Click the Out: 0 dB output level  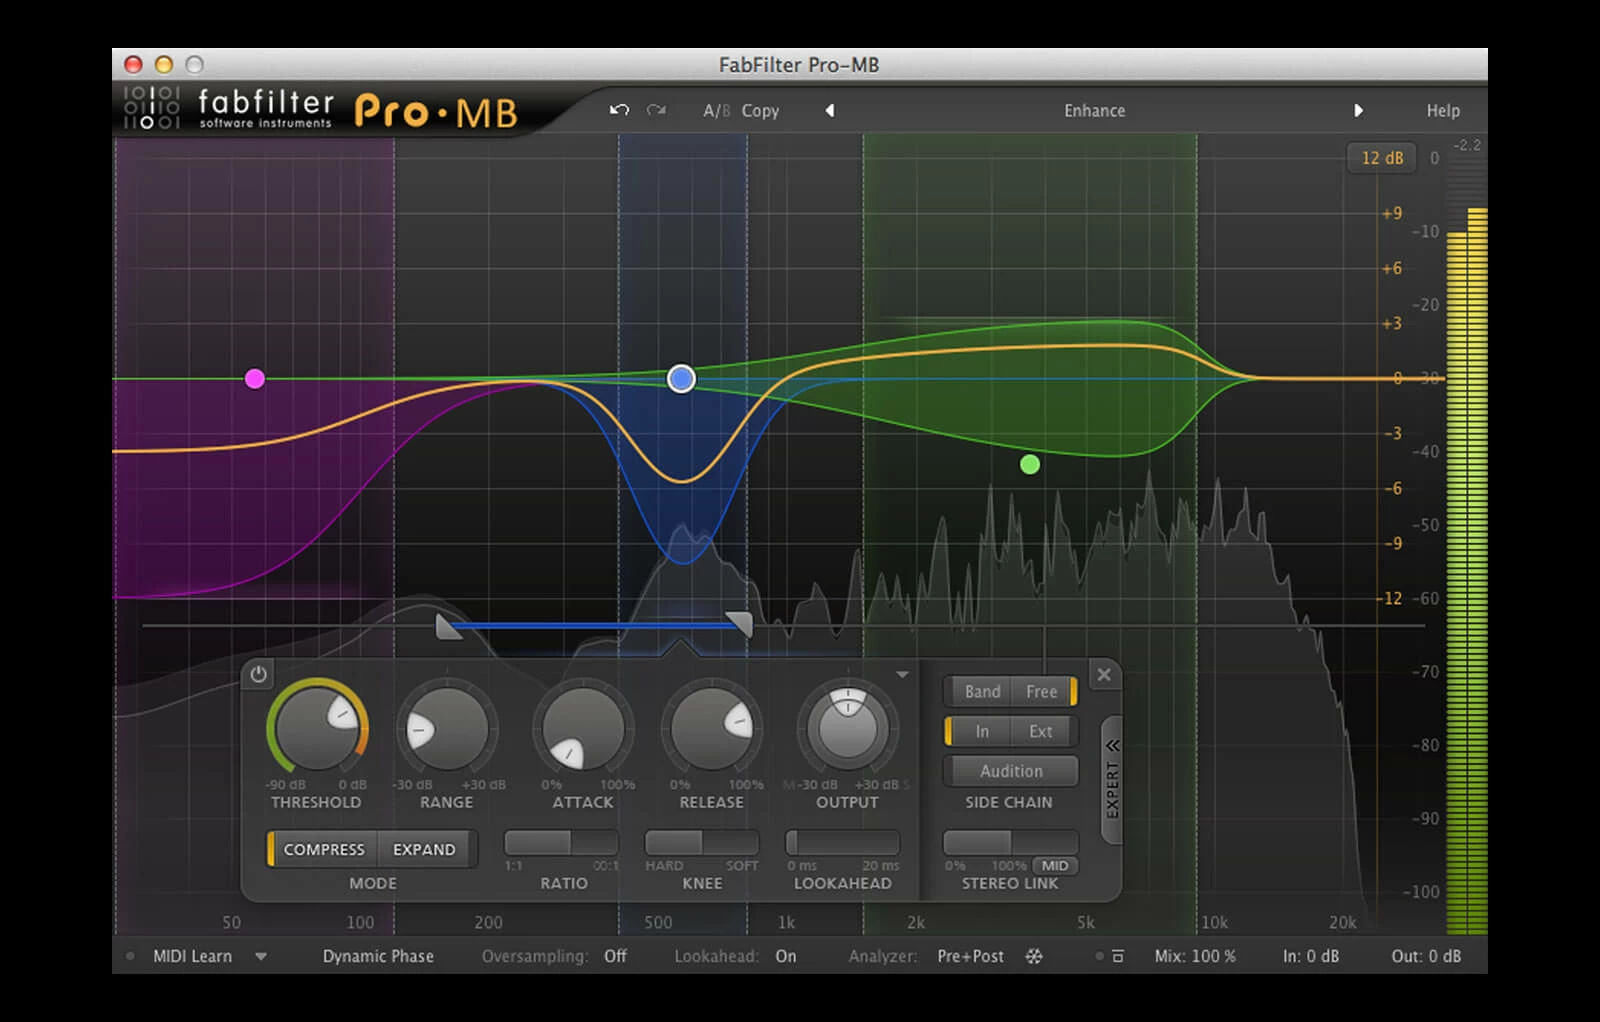(x=1426, y=956)
